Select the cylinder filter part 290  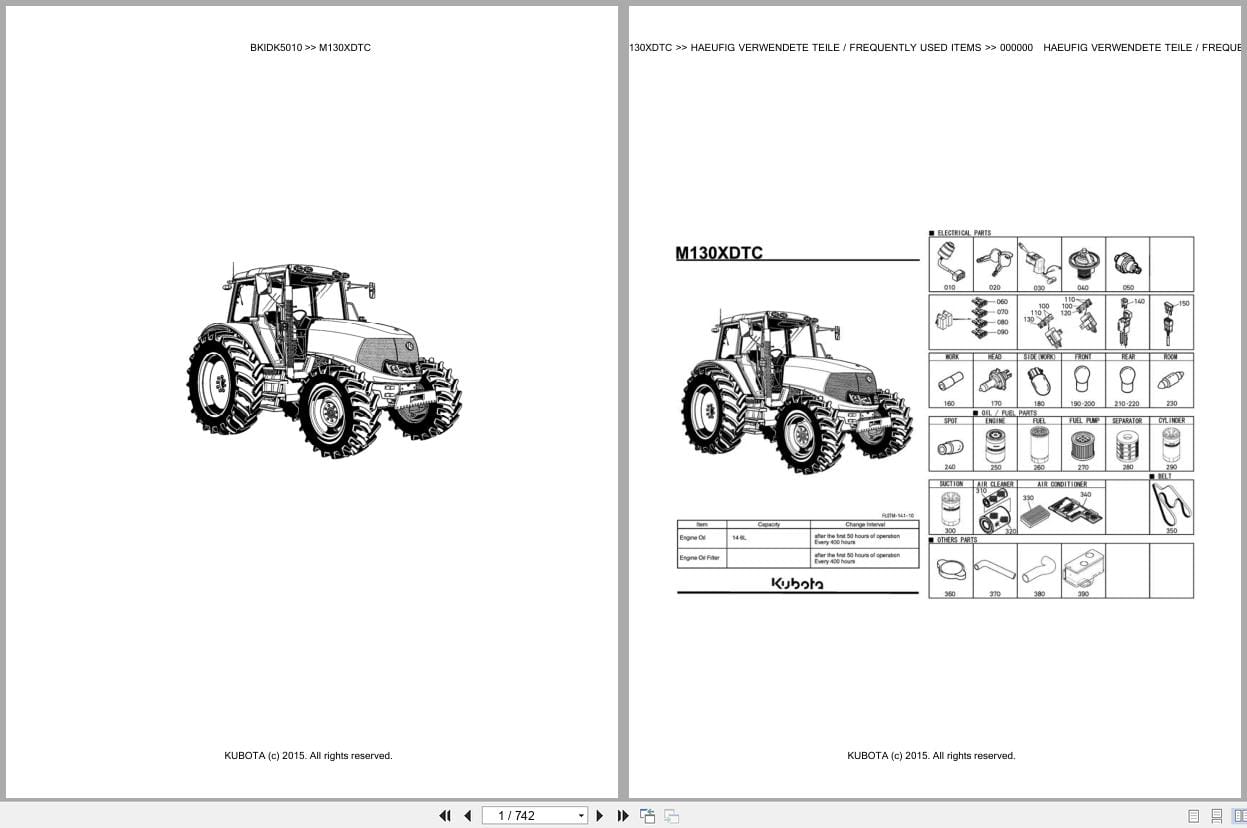(1171, 446)
